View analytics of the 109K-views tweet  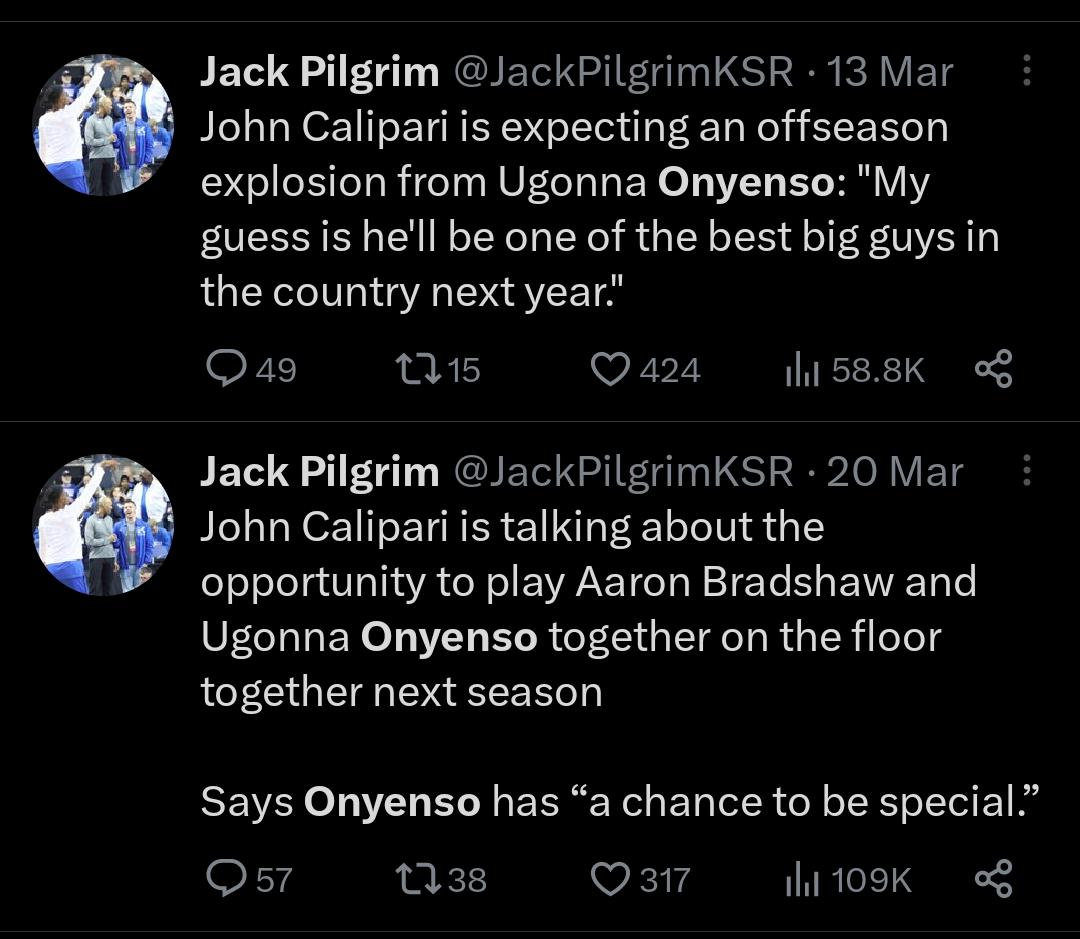pos(802,879)
